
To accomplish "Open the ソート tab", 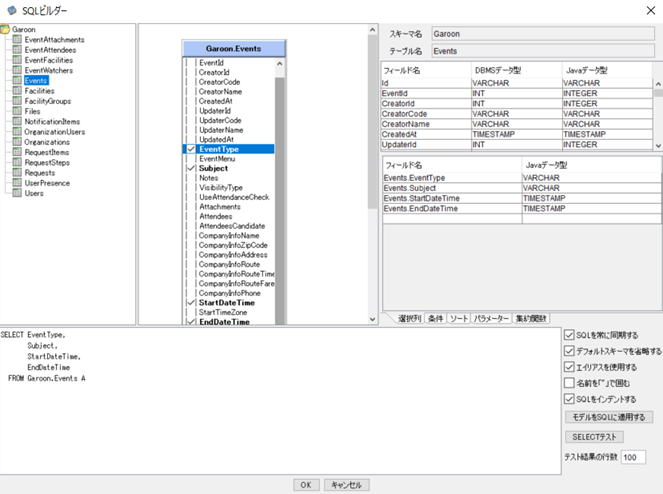I will coord(459,318).
